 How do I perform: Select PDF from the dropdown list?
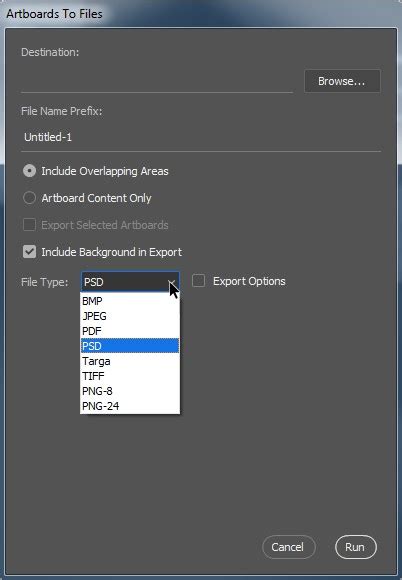click(130, 331)
